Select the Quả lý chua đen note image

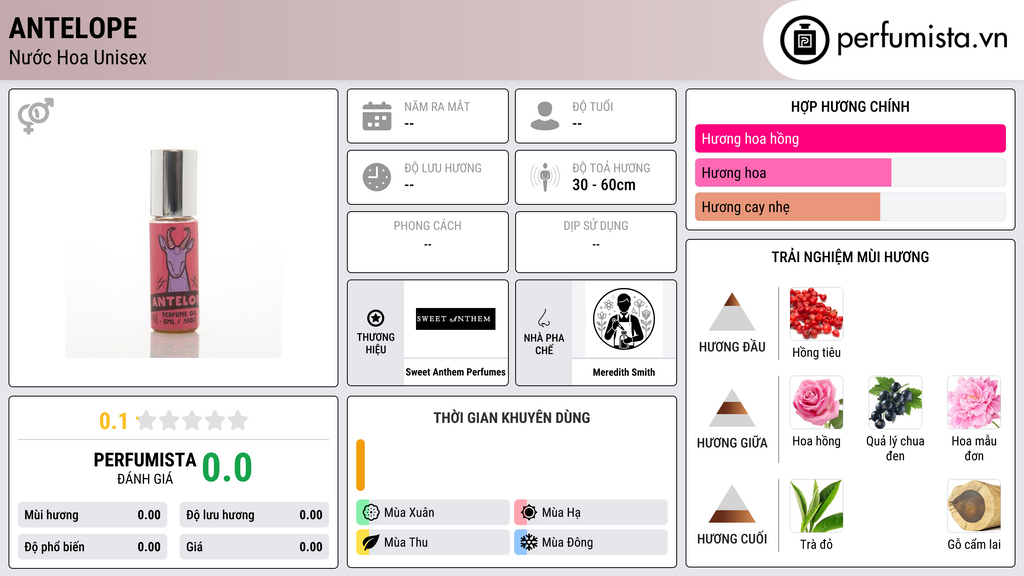[x=895, y=402]
